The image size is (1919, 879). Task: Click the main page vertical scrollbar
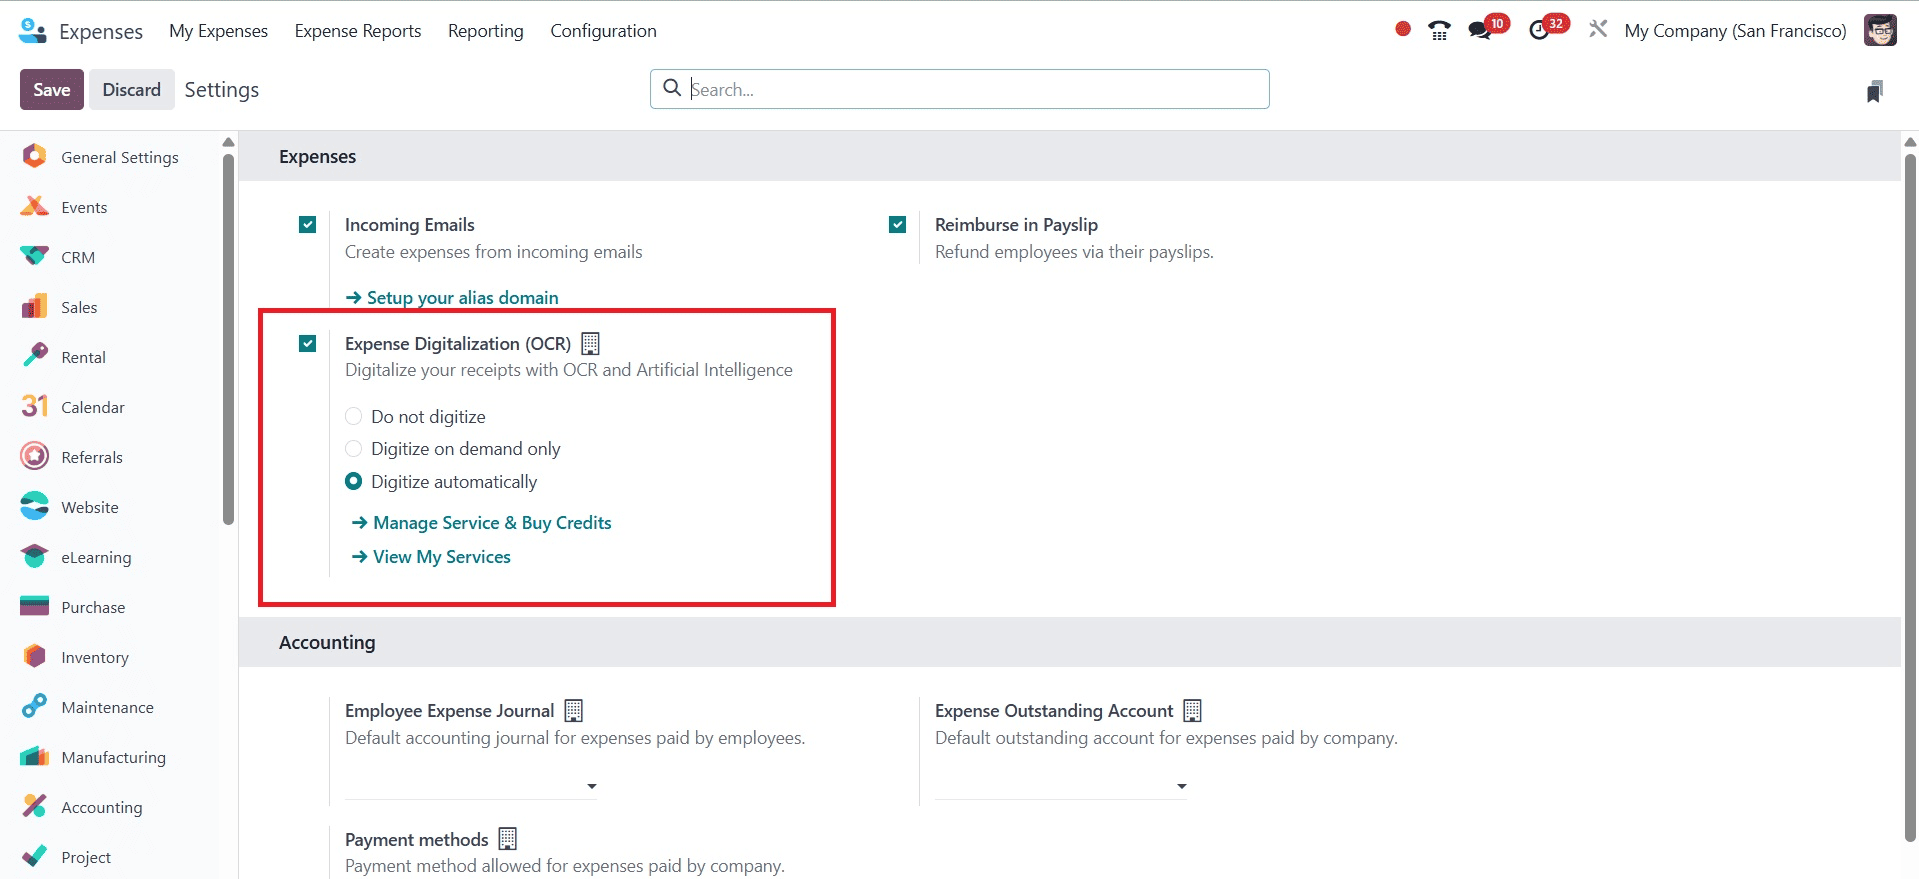click(1910, 497)
